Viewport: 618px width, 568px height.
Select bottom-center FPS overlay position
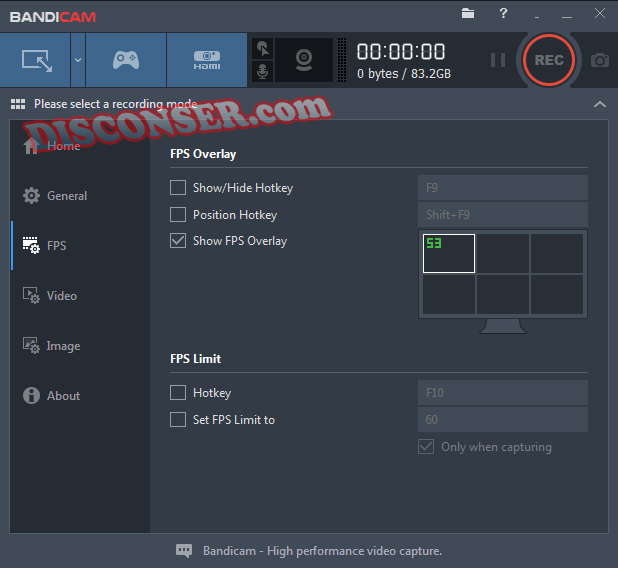point(503,294)
